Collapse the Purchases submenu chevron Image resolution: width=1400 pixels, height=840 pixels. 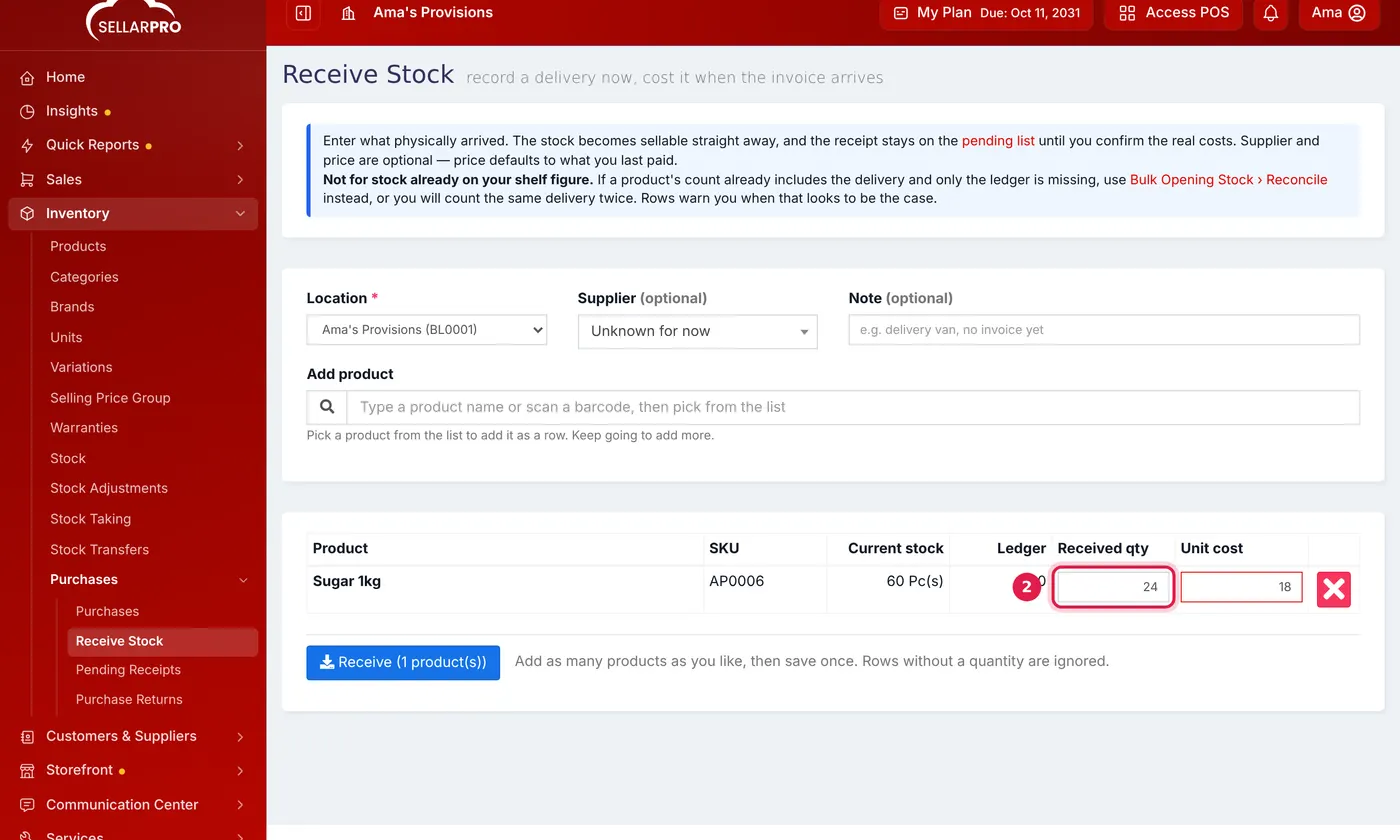point(242,580)
